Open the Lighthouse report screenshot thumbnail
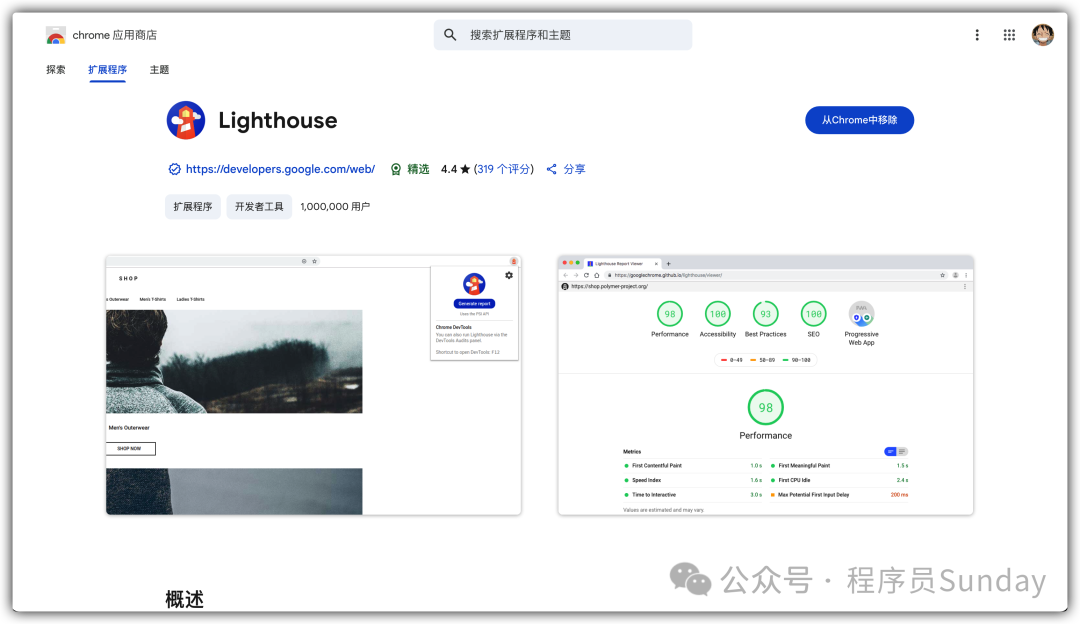 coord(765,385)
